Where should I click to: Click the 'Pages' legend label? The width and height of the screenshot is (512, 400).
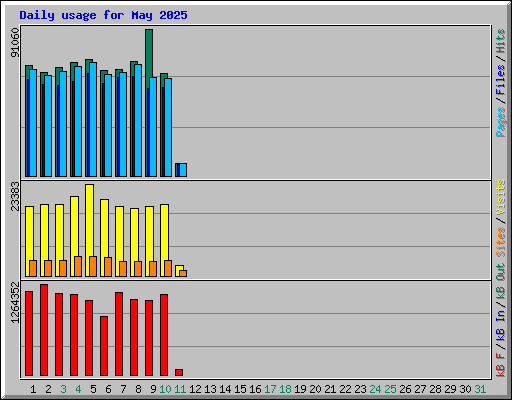coord(500,122)
